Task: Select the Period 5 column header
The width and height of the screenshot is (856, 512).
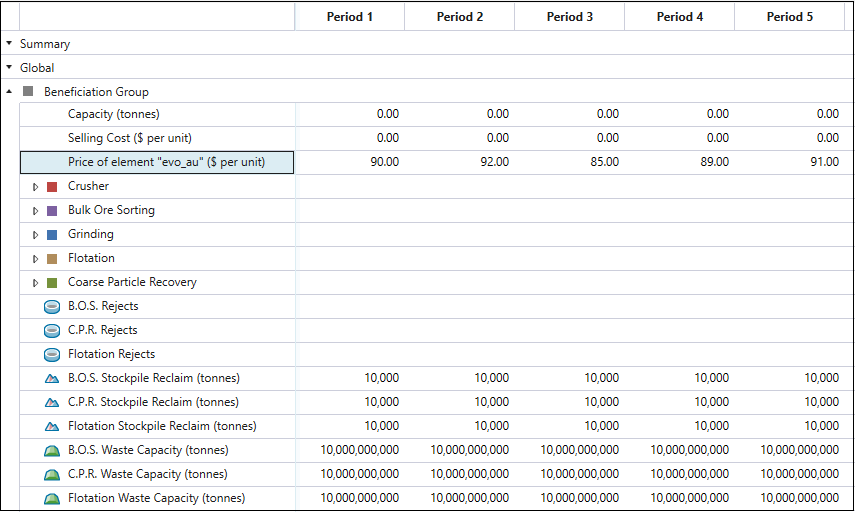Action: click(x=789, y=17)
